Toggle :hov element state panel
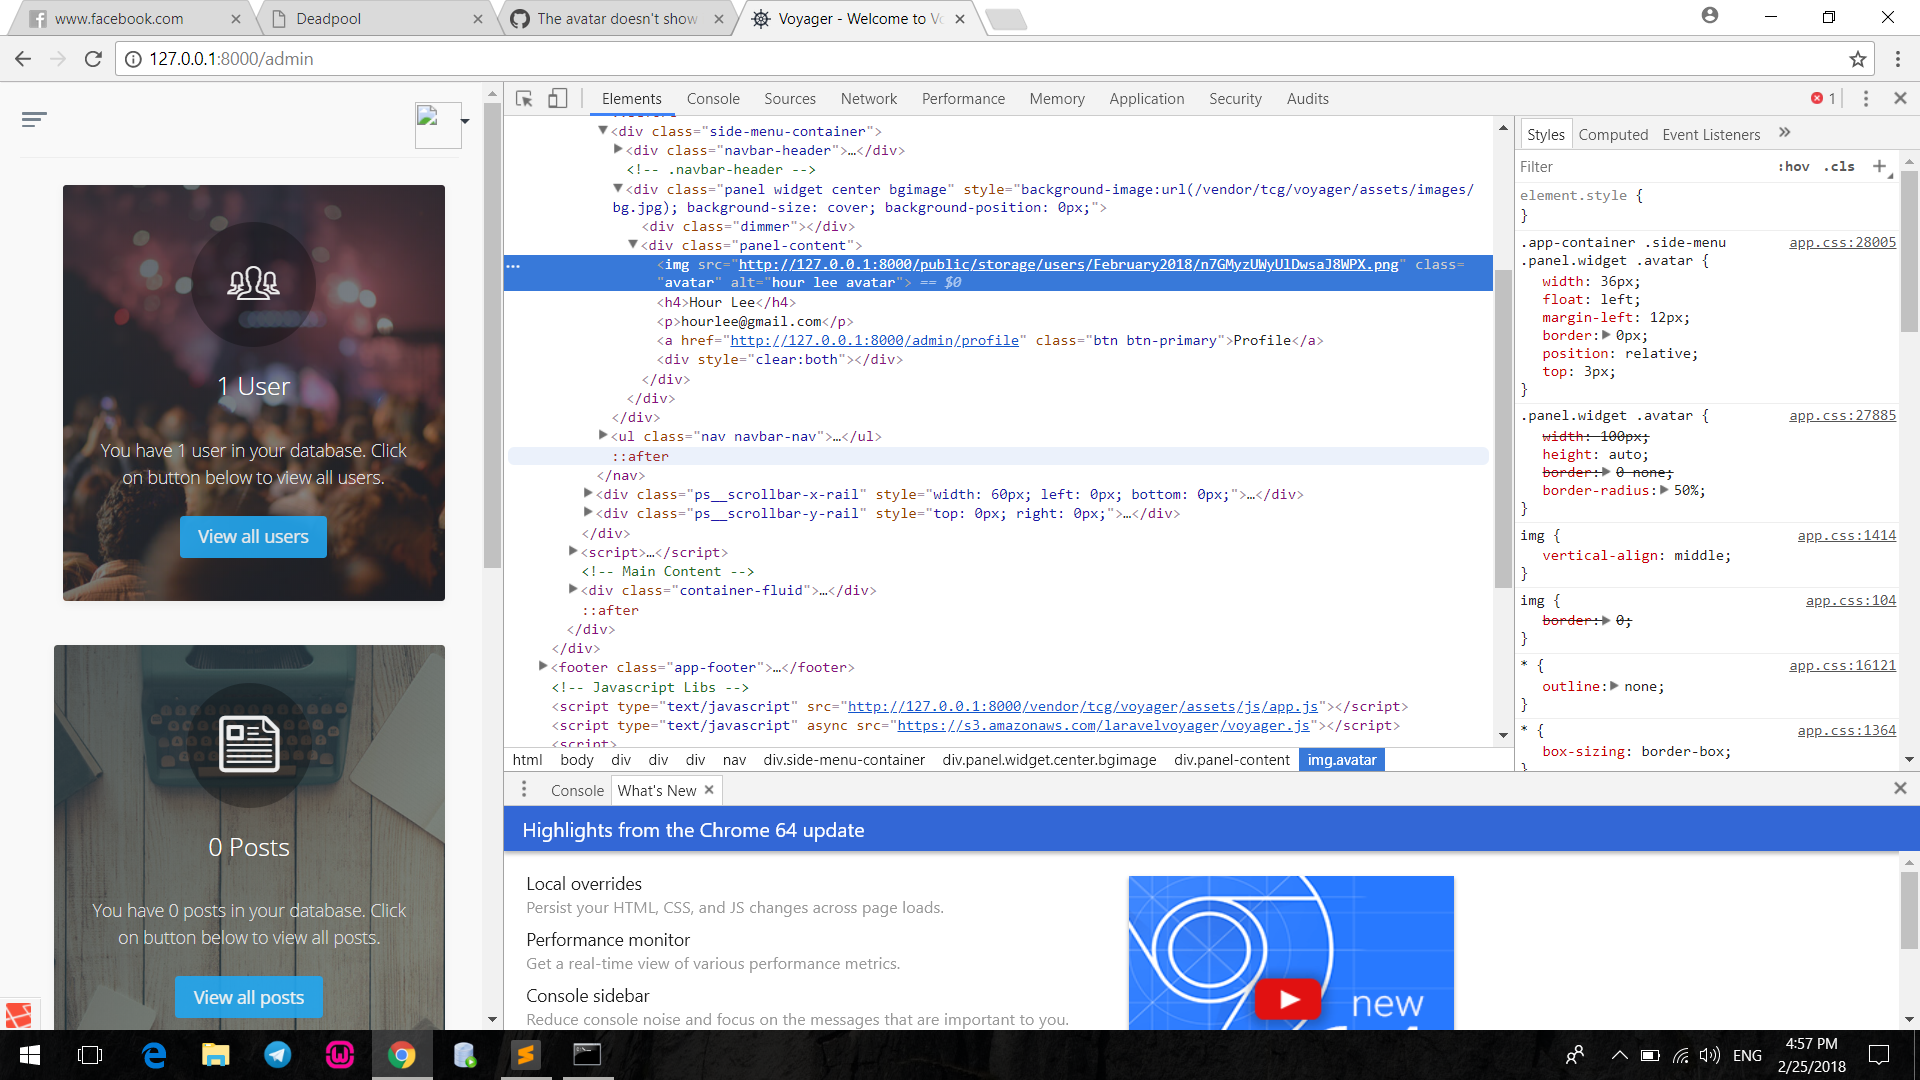The width and height of the screenshot is (1920, 1080). point(1794,166)
